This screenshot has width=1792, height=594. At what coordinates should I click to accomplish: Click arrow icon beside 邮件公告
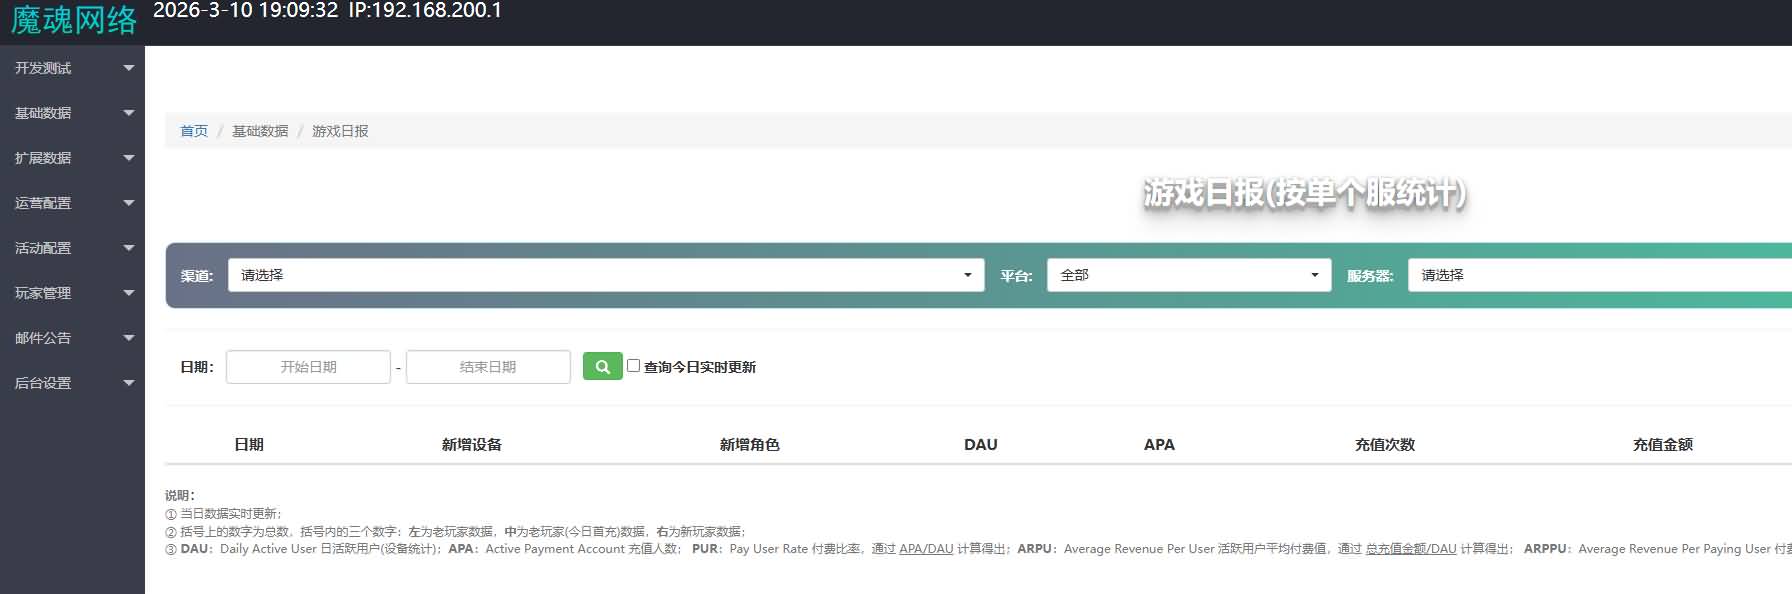128,338
